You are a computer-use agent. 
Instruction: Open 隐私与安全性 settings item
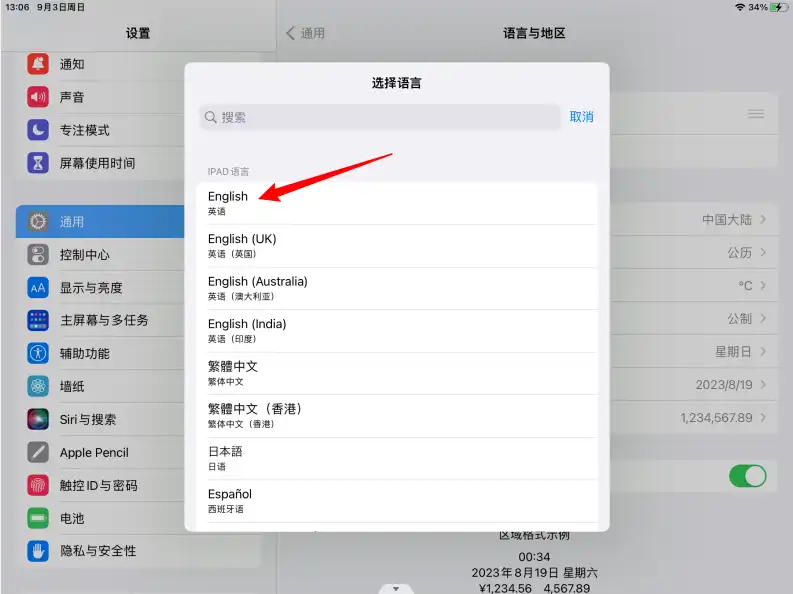tap(98, 551)
